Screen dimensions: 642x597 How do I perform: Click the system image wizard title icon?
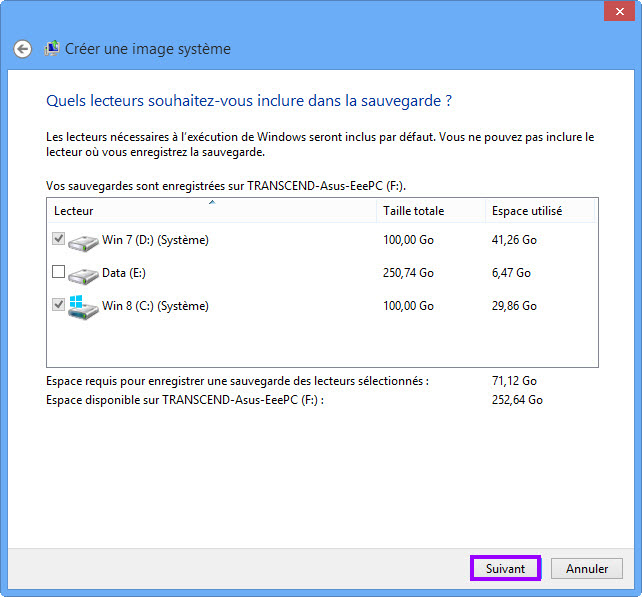[52, 48]
